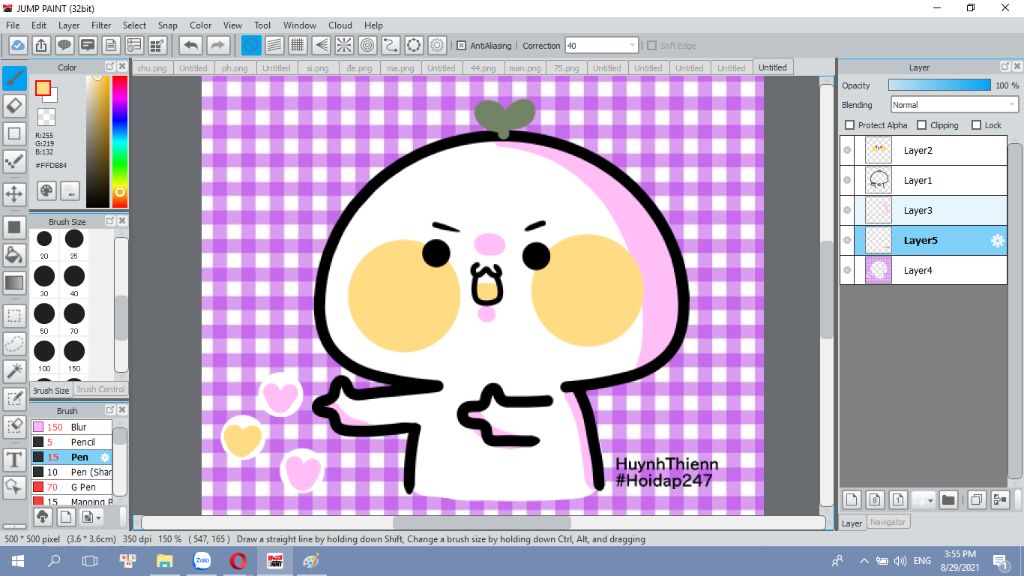Select the Magic Wand tool
Image resolution: width=1024 pixels, height=576 pixels.
coord(14,371)
